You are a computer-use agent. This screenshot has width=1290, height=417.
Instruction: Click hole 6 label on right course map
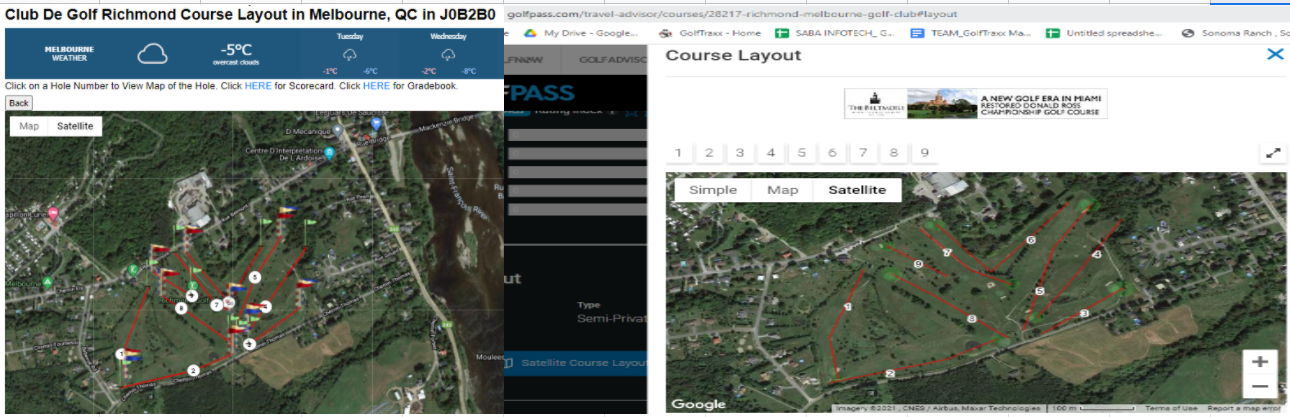(x=1030, y=240)
